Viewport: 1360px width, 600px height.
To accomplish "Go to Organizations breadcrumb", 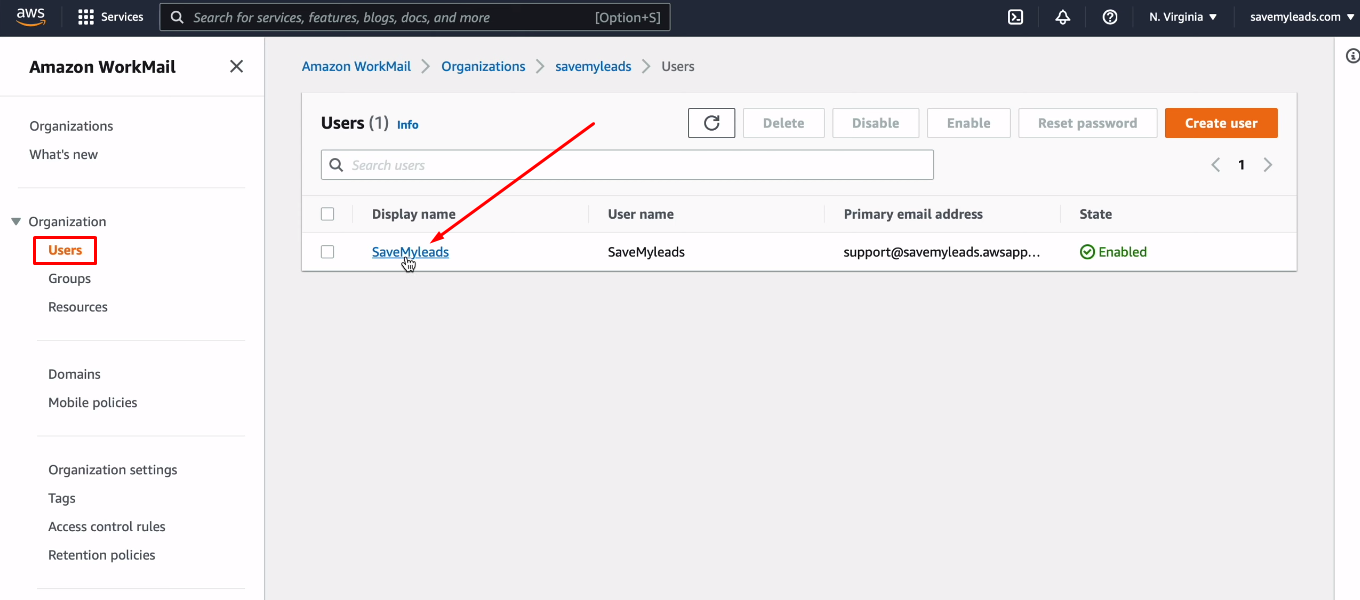I will point(483,66).
